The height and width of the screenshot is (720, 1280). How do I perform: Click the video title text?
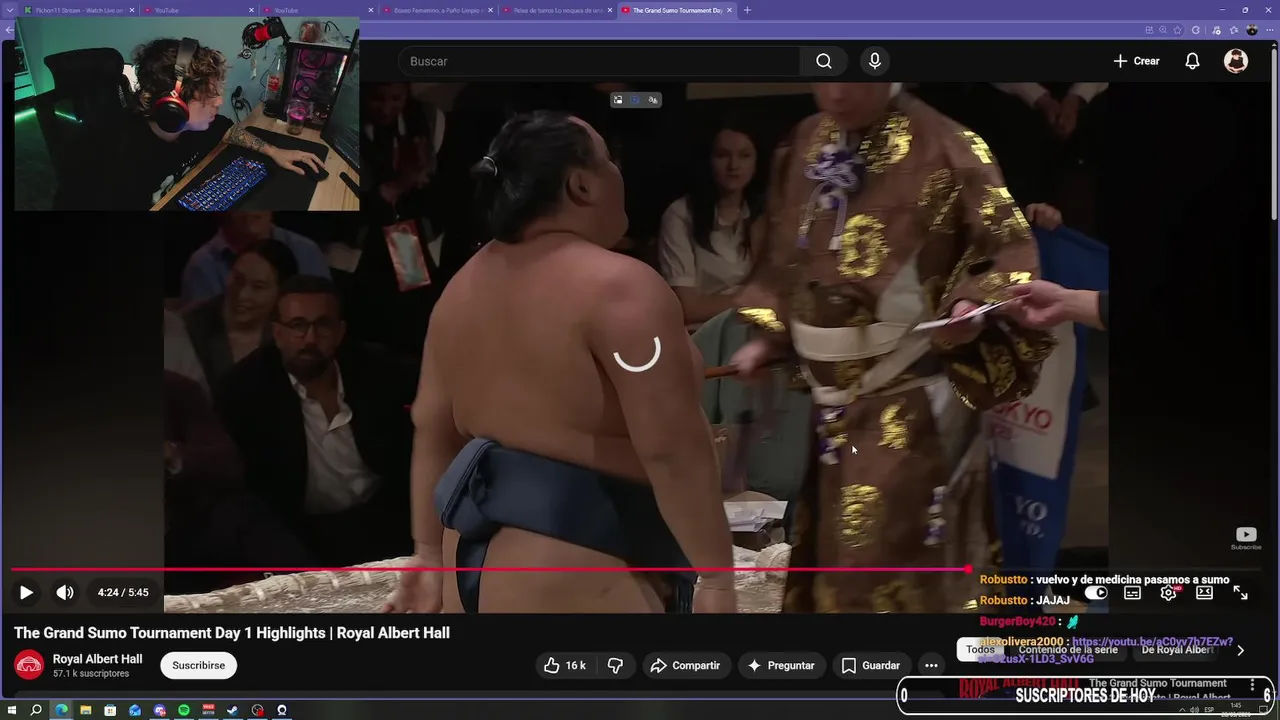click(x=232, y=633)
